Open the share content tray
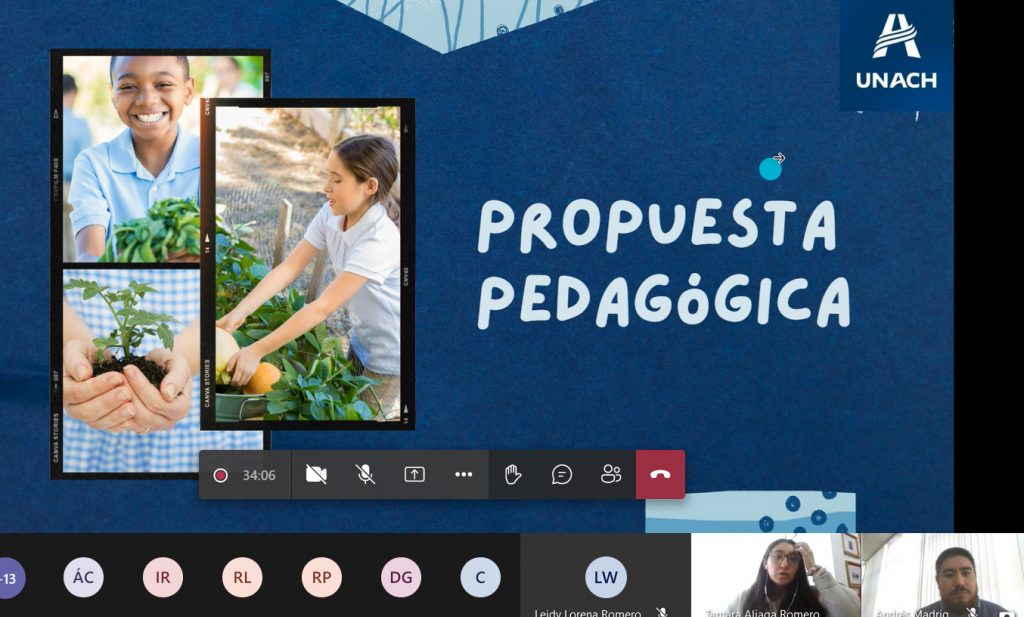 click(414, 475)
